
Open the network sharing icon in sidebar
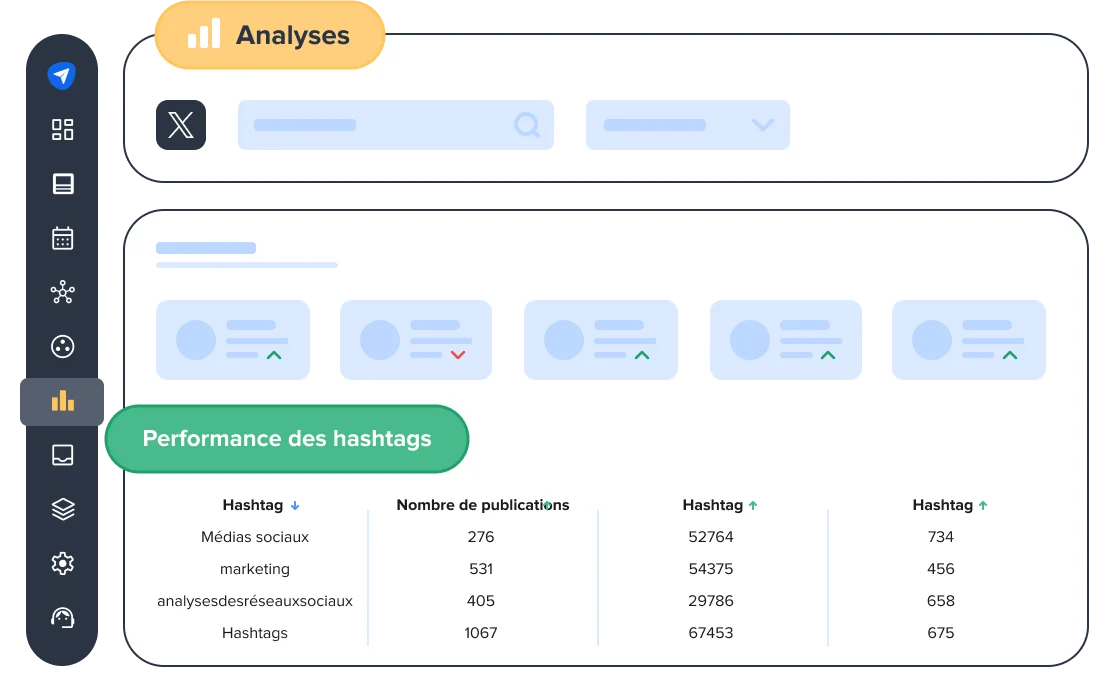[x=62, y=292]
